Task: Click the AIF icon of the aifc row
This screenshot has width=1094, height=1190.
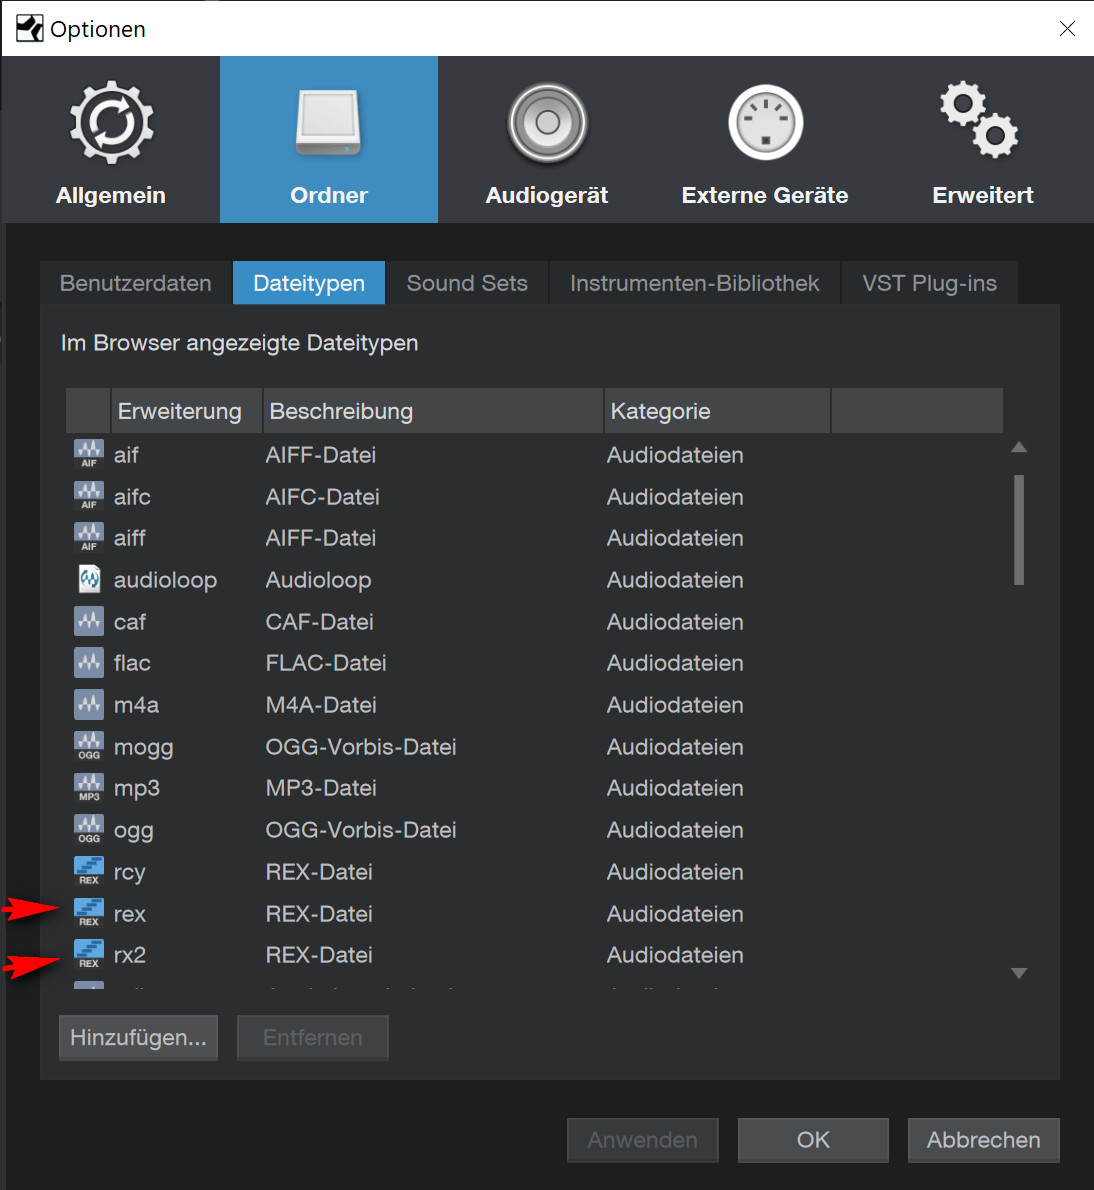Action: pos(89,496)
